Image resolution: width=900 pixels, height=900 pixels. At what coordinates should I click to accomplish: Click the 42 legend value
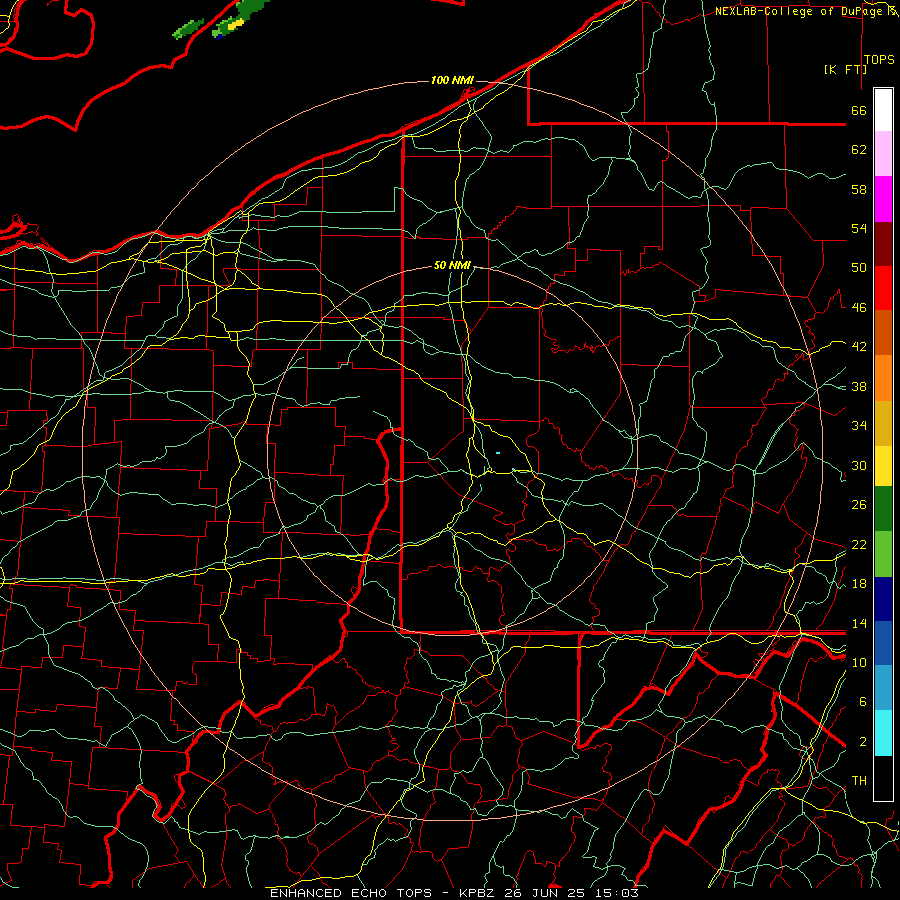[859, 347]
